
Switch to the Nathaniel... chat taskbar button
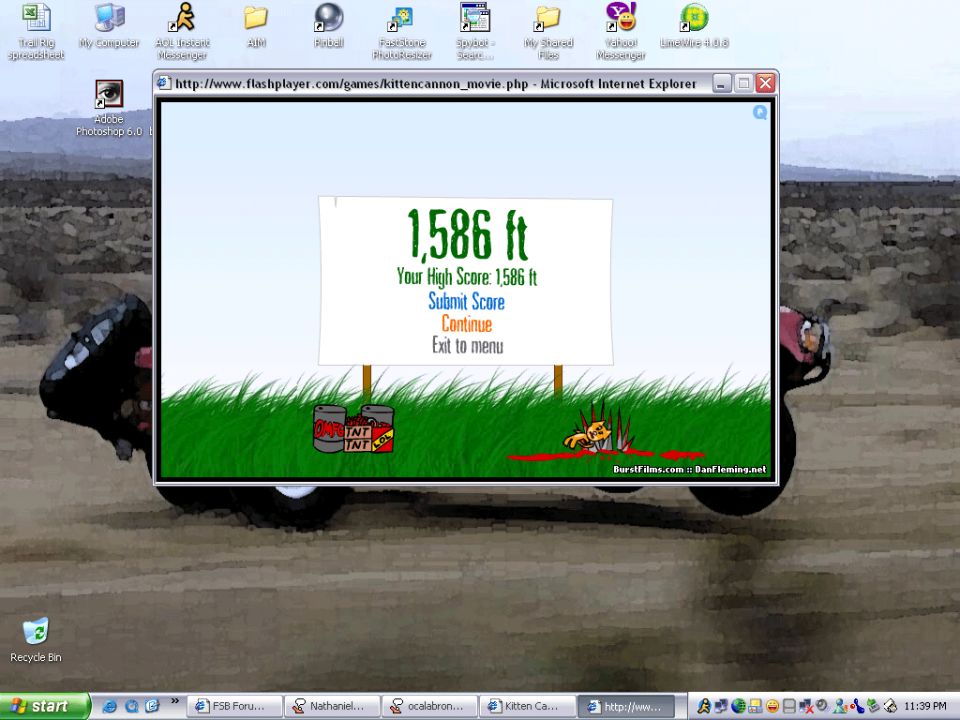pyautogui.click(x=332, y=706)
